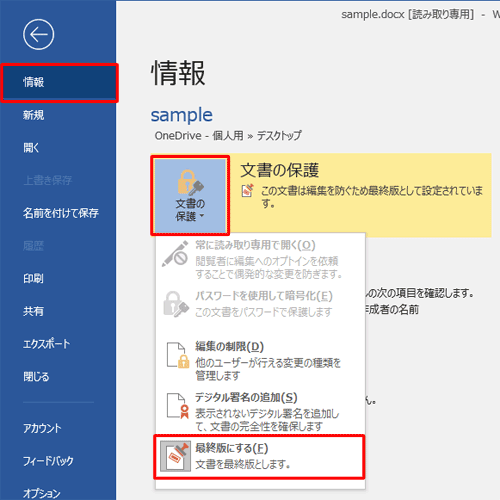
Task: Open the 開く page
Action: [31, 148]
